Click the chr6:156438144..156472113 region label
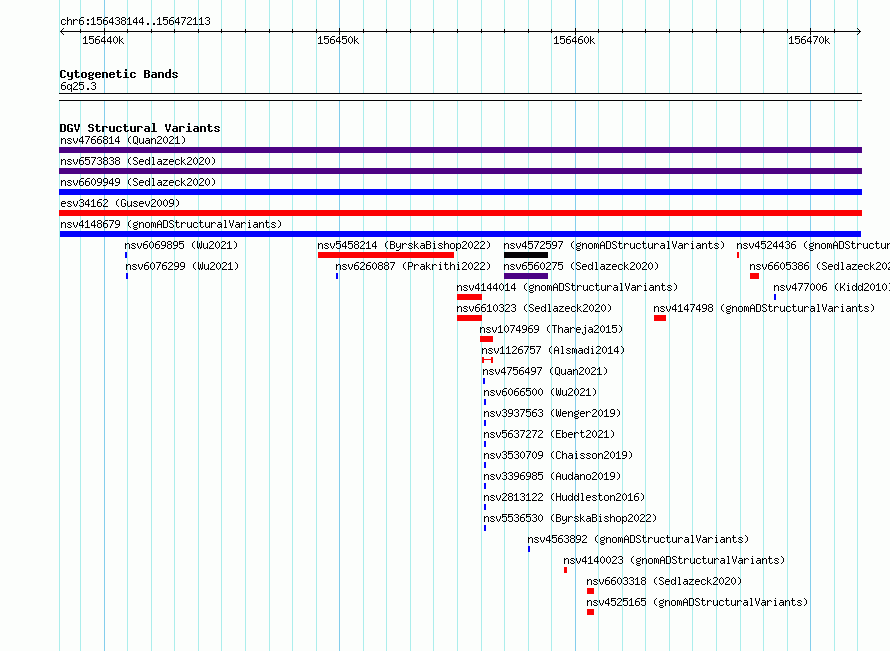Image resolution: width=890 pixels, height=651 pixels. 135,21
